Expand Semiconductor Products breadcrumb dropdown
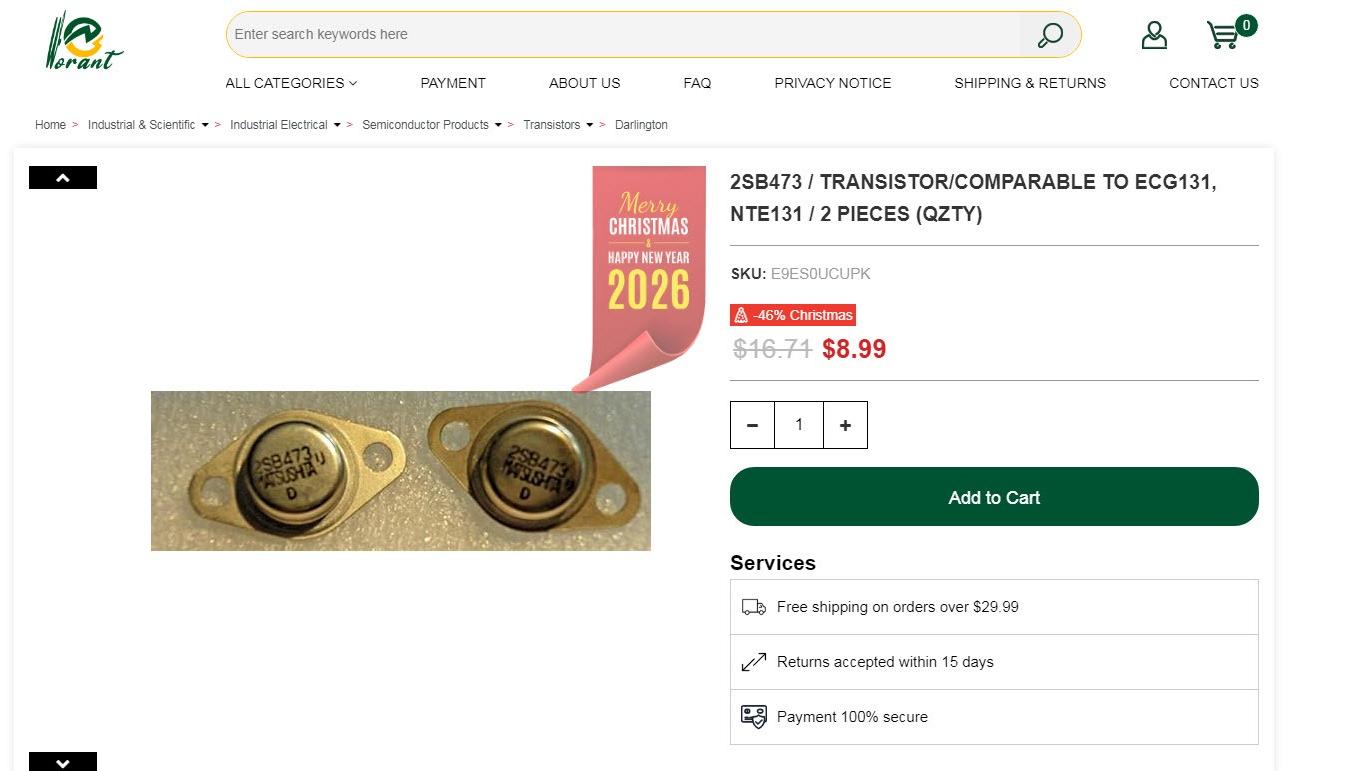 [x=498, y=125]
